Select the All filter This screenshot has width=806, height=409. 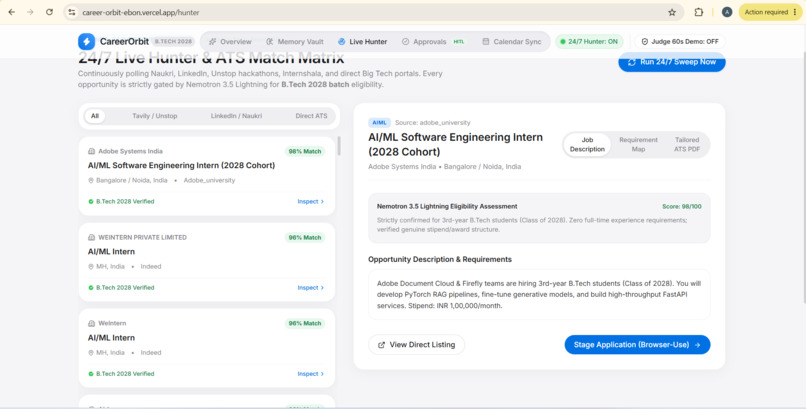(95, 116)
